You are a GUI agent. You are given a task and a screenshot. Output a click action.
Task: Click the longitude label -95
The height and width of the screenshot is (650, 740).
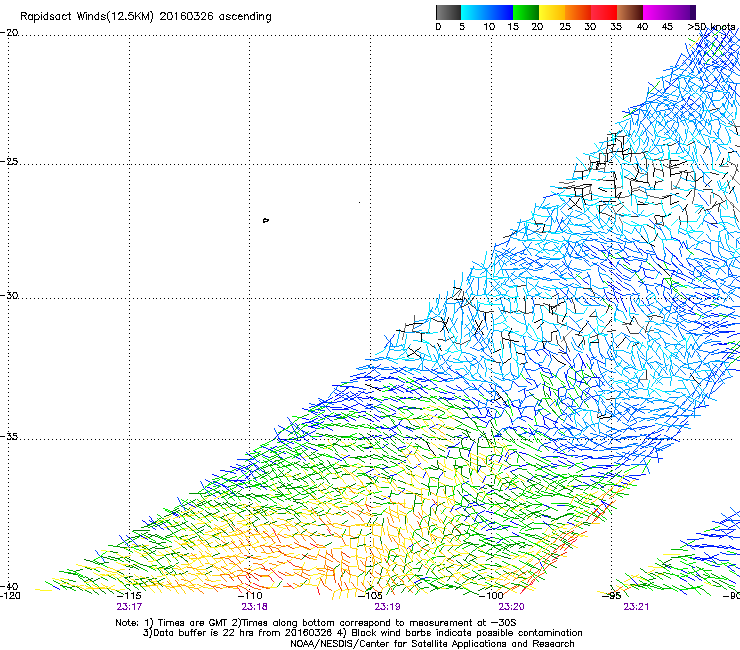pos(612,596)
